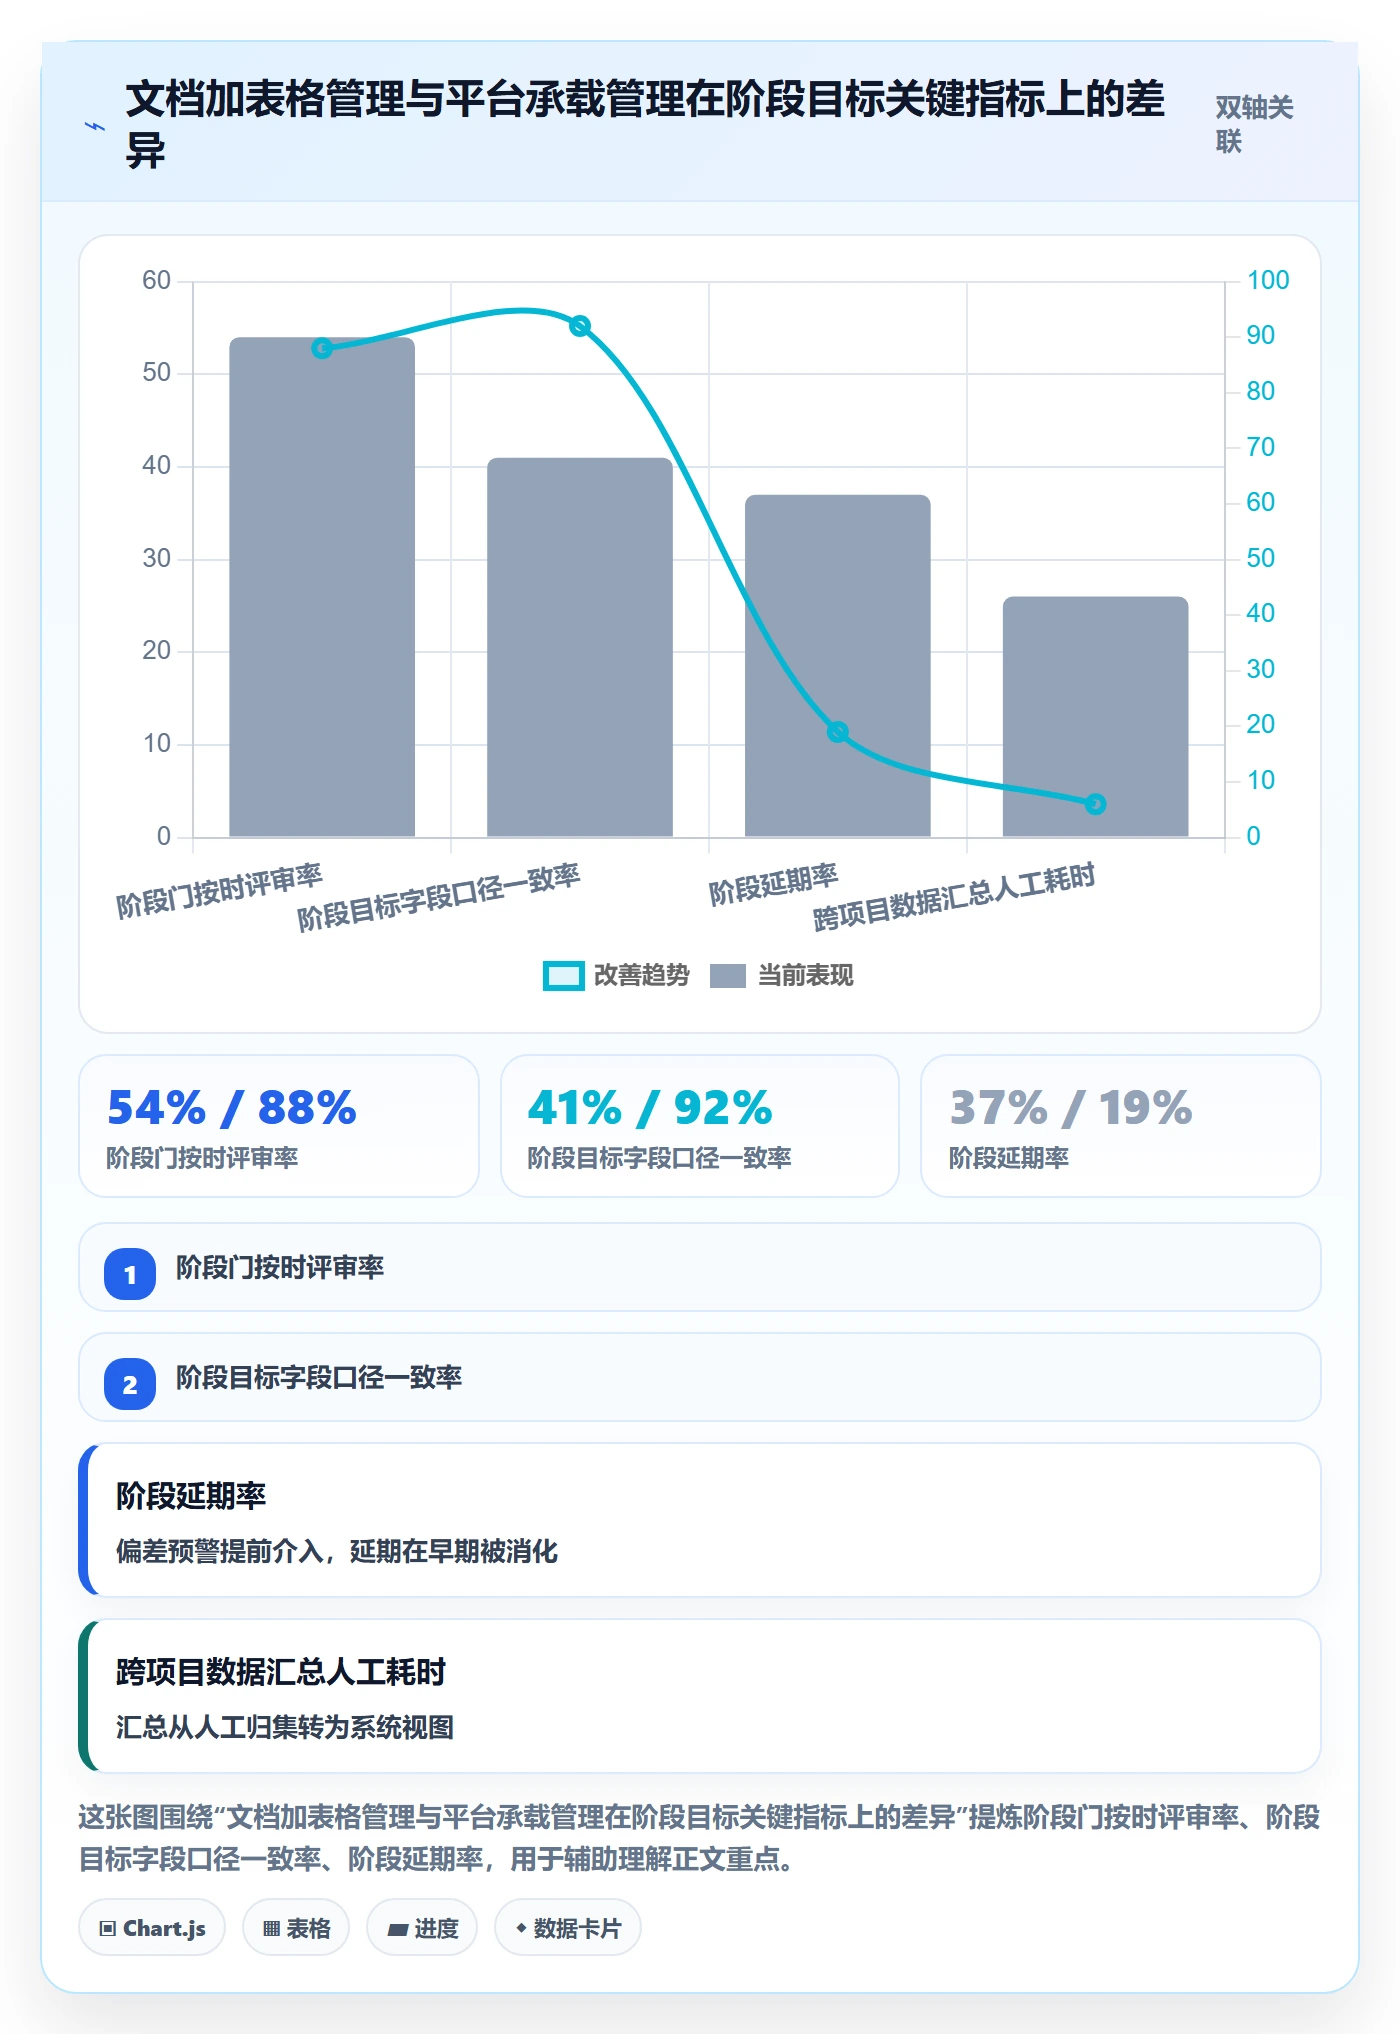
Task: Click the 阶段延期率 bar in chart
Action: coord(838,666)
